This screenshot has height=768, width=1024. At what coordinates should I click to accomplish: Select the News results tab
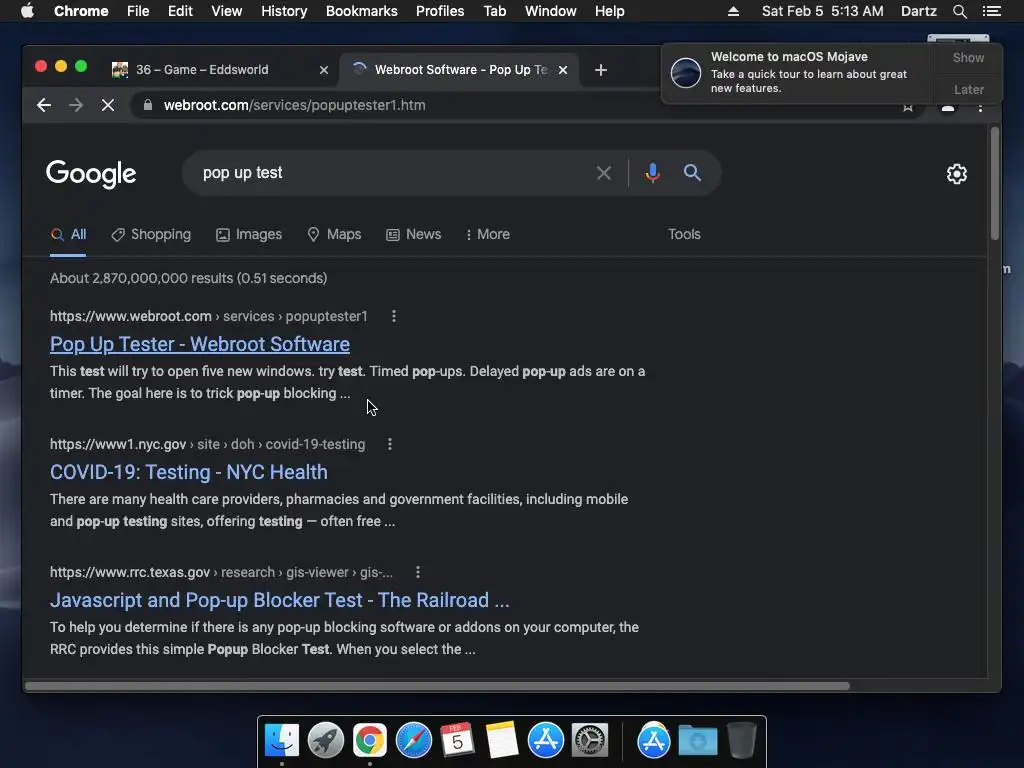pos(413,234)
